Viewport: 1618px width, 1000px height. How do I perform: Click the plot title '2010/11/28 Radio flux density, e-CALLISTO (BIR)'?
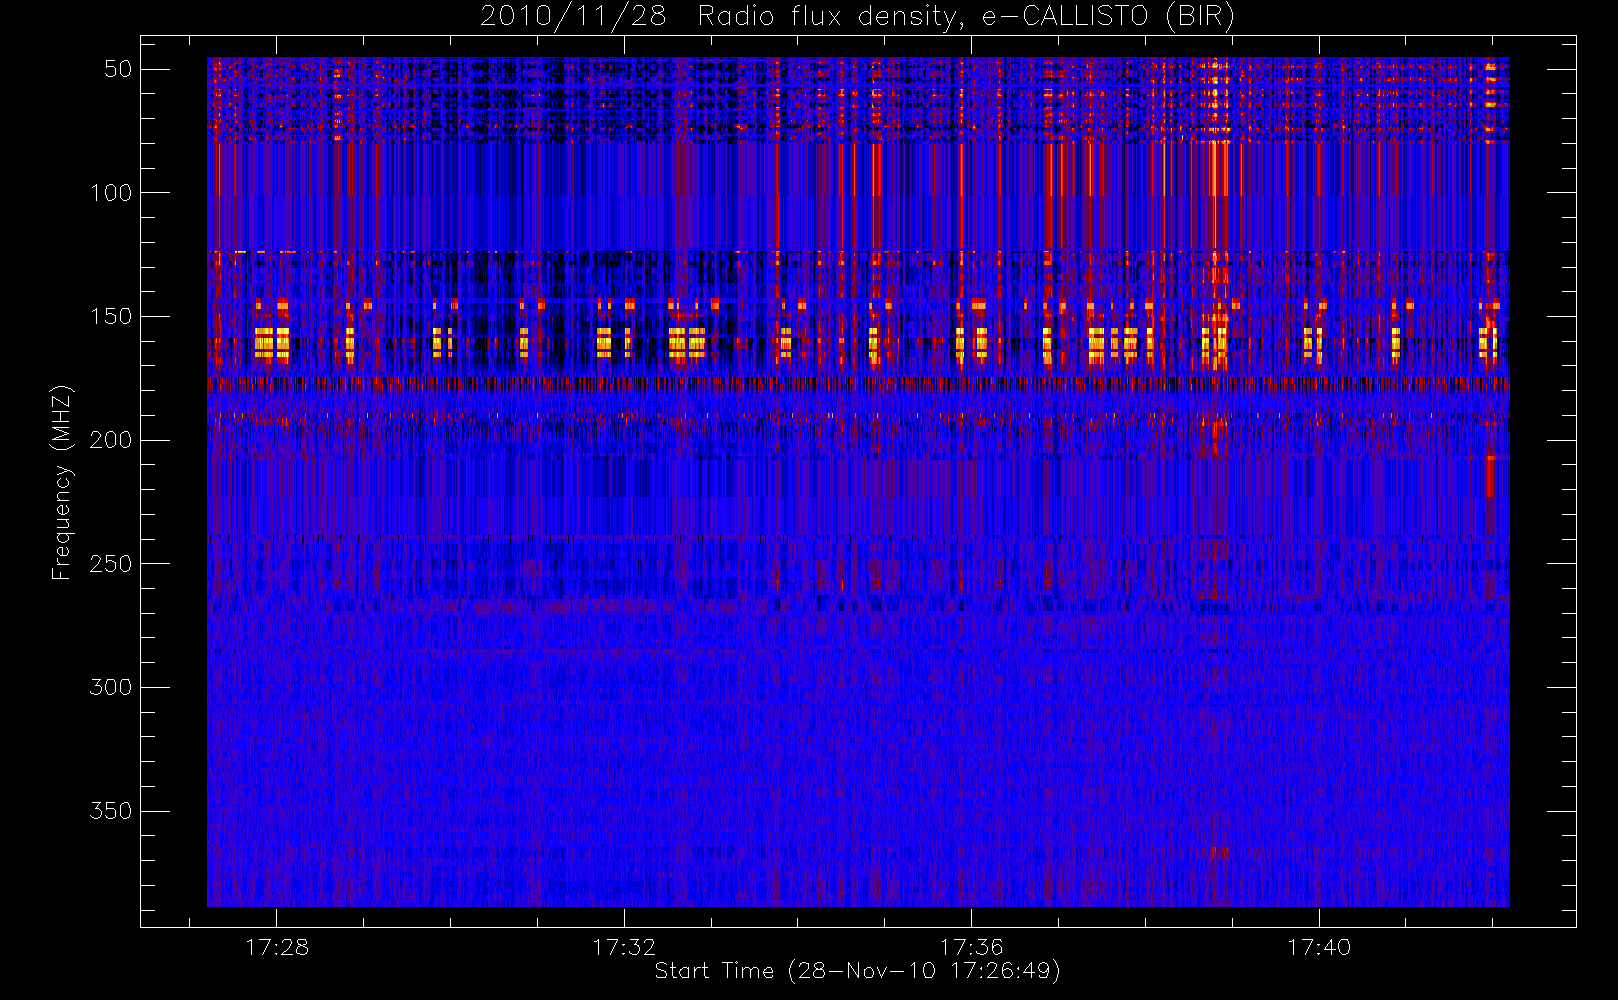(x=857, y=17)
